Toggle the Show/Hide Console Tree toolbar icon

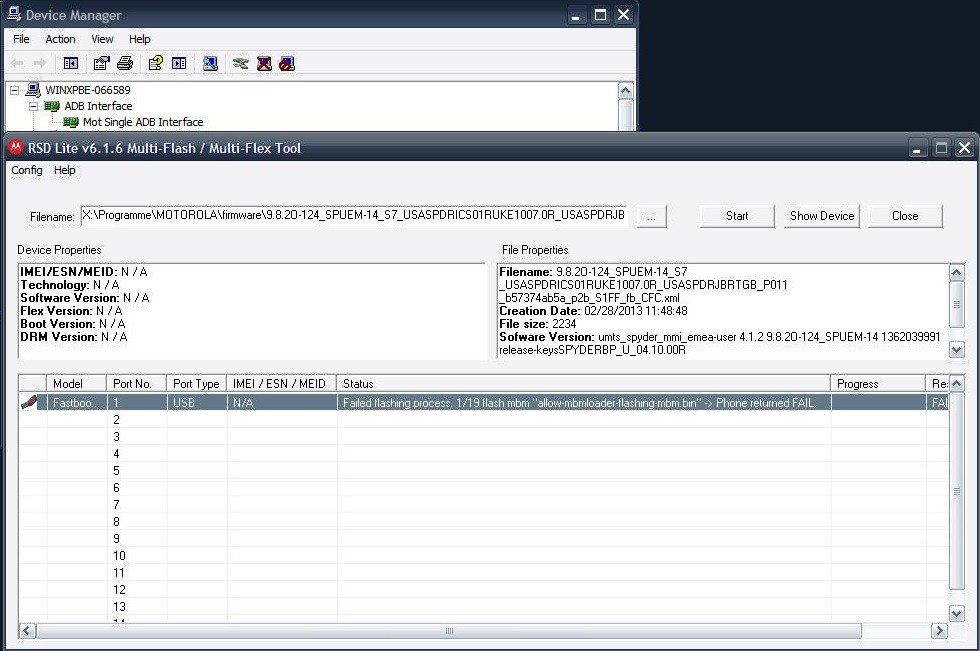[x=71, y=63]
